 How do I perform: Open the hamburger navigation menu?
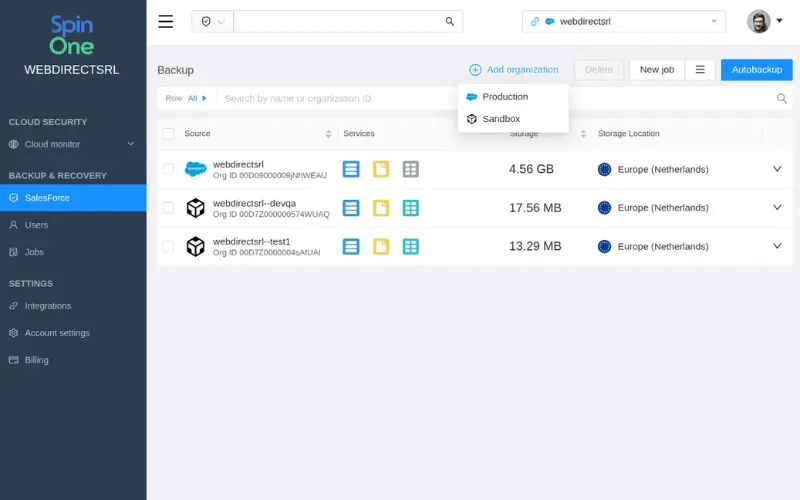click(x=165, y=21)
